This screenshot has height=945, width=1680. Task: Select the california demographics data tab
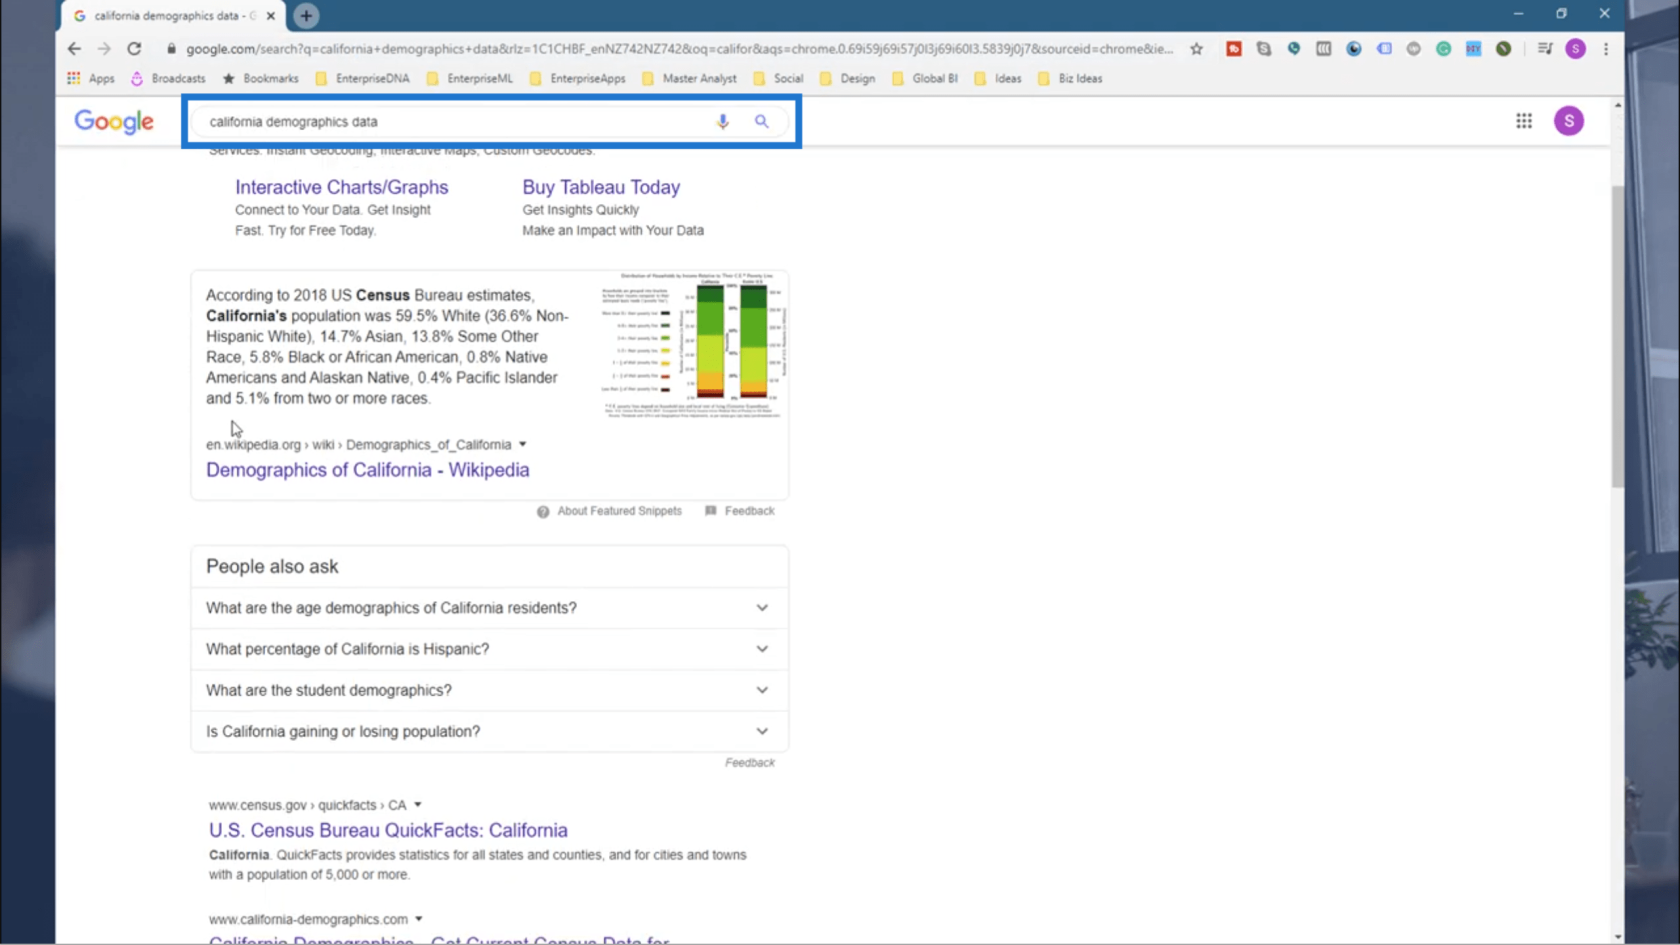(x=173, y=16)
